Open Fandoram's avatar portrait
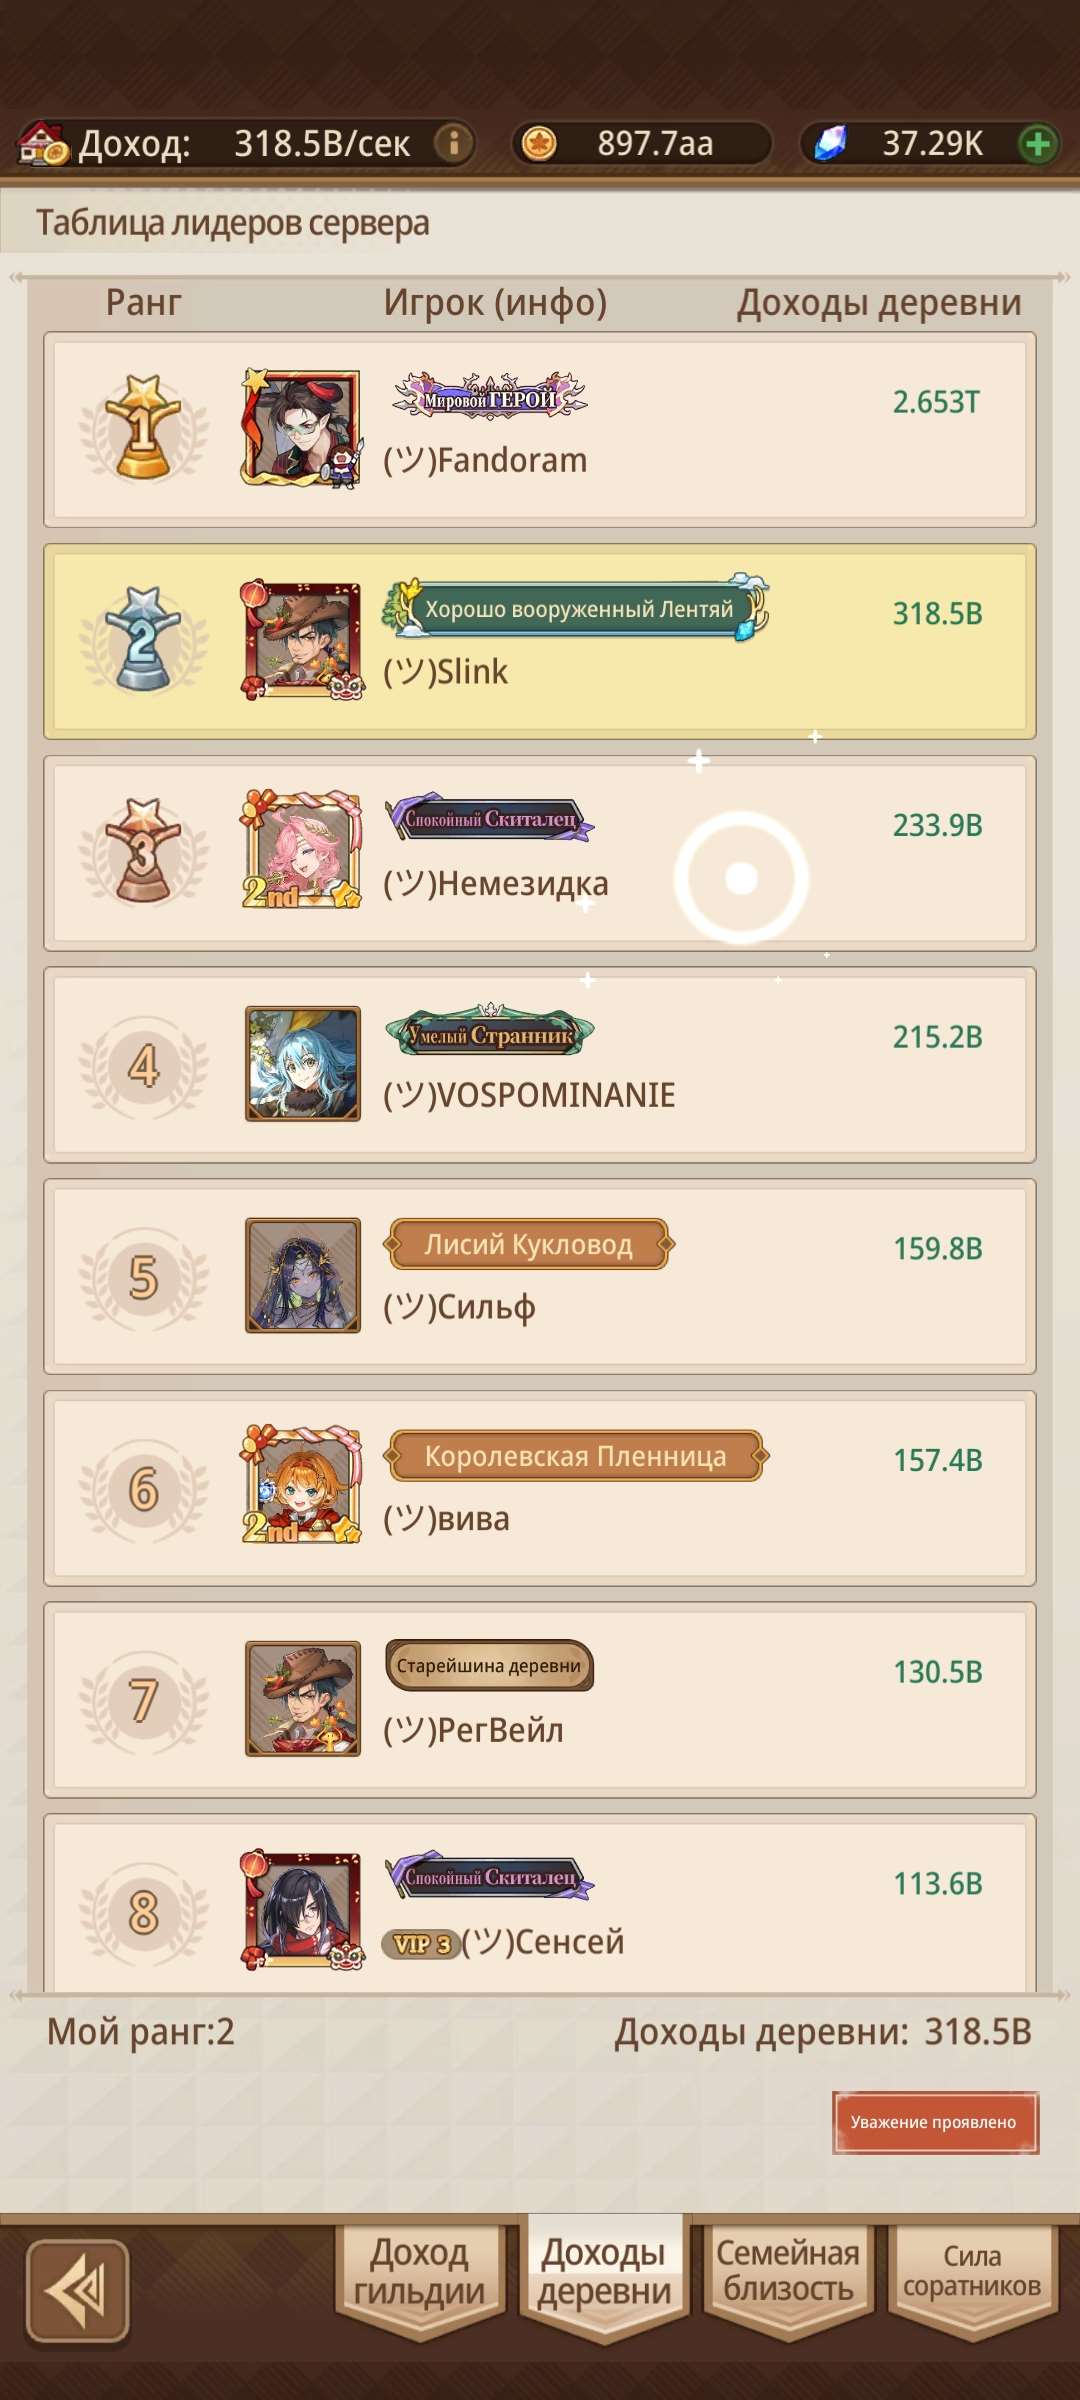1080x2400 pixels. pos(302,427)
